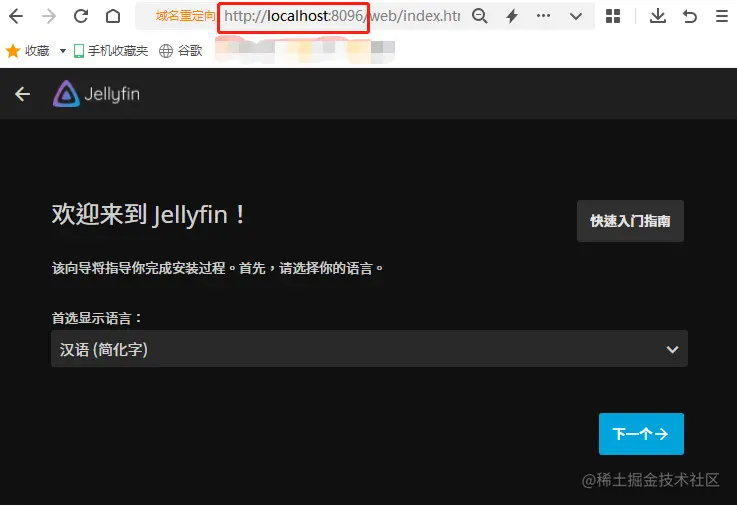
Task: Click the 域名重定向 label in address bar
Action: pos(185,16)
